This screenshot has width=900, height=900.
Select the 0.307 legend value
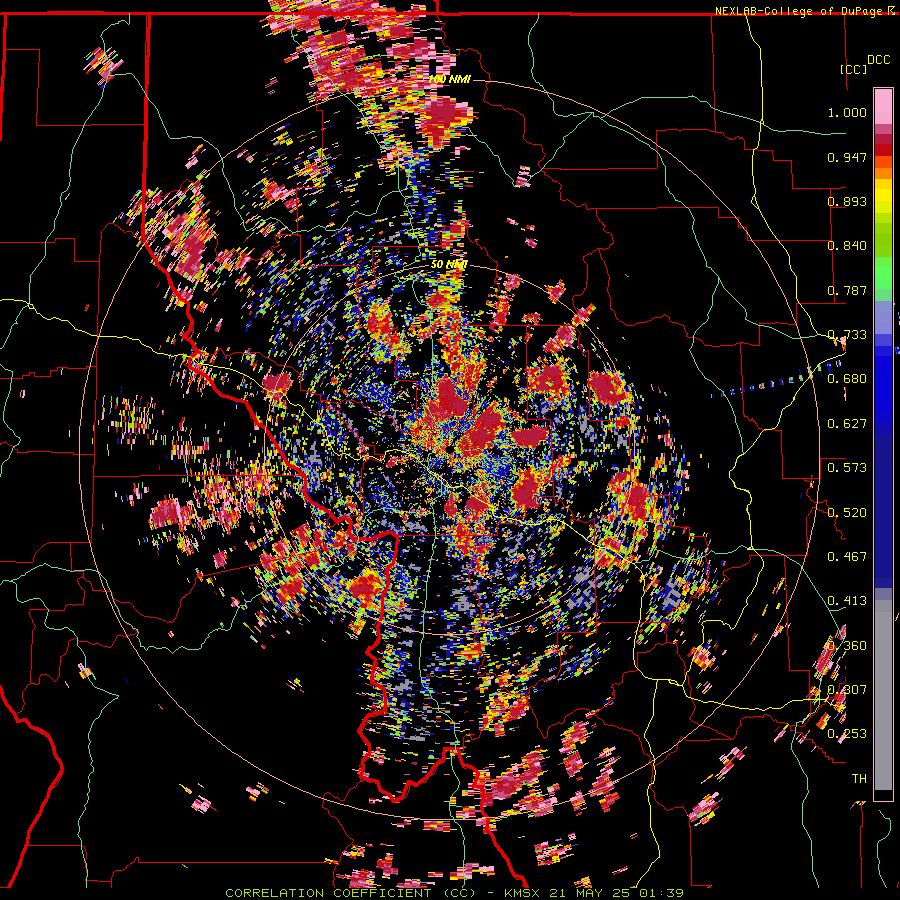point(847,690)
